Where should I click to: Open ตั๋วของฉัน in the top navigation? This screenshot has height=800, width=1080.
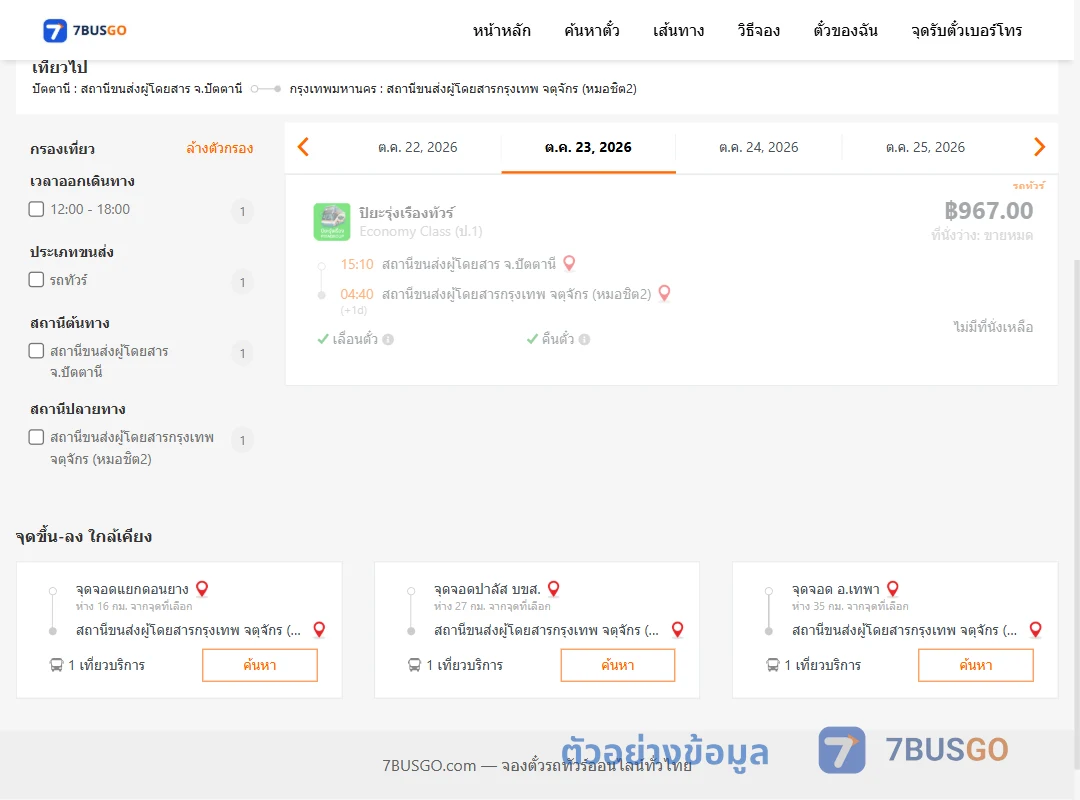coord(845,30)
